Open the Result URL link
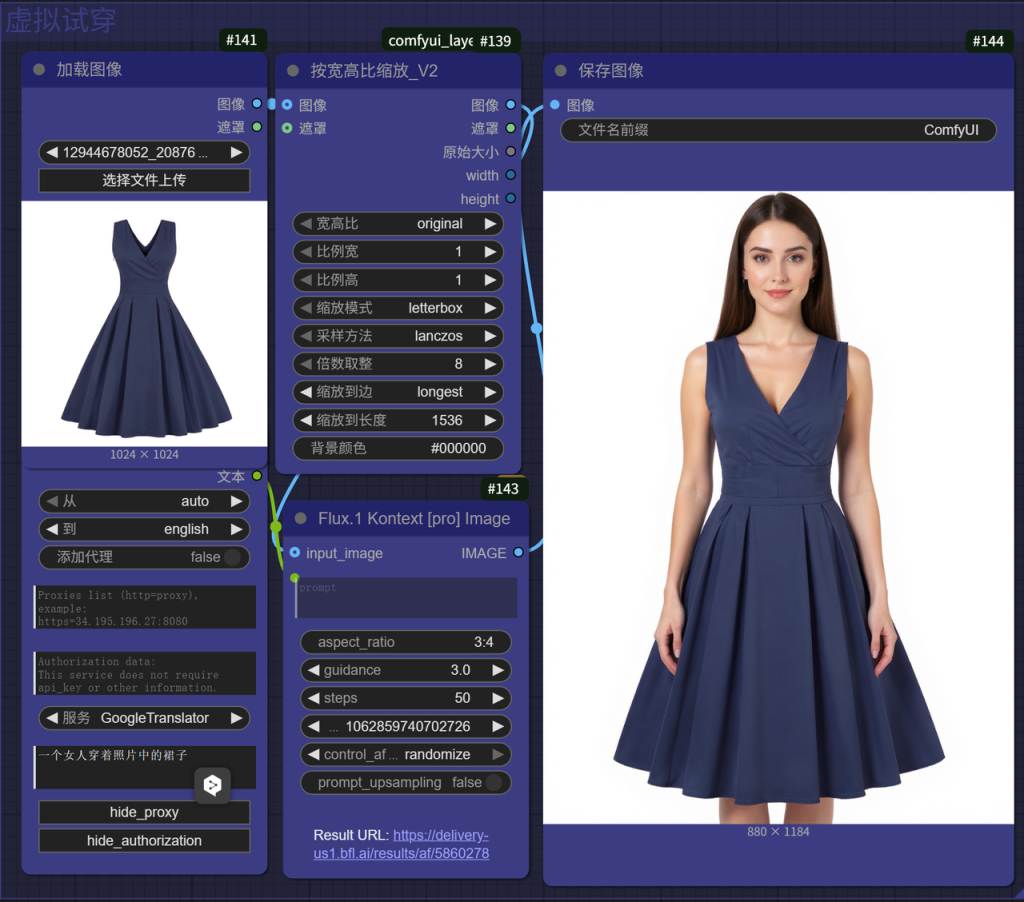The width and height of the screenshot is (1024, 902). pos(440,844)
